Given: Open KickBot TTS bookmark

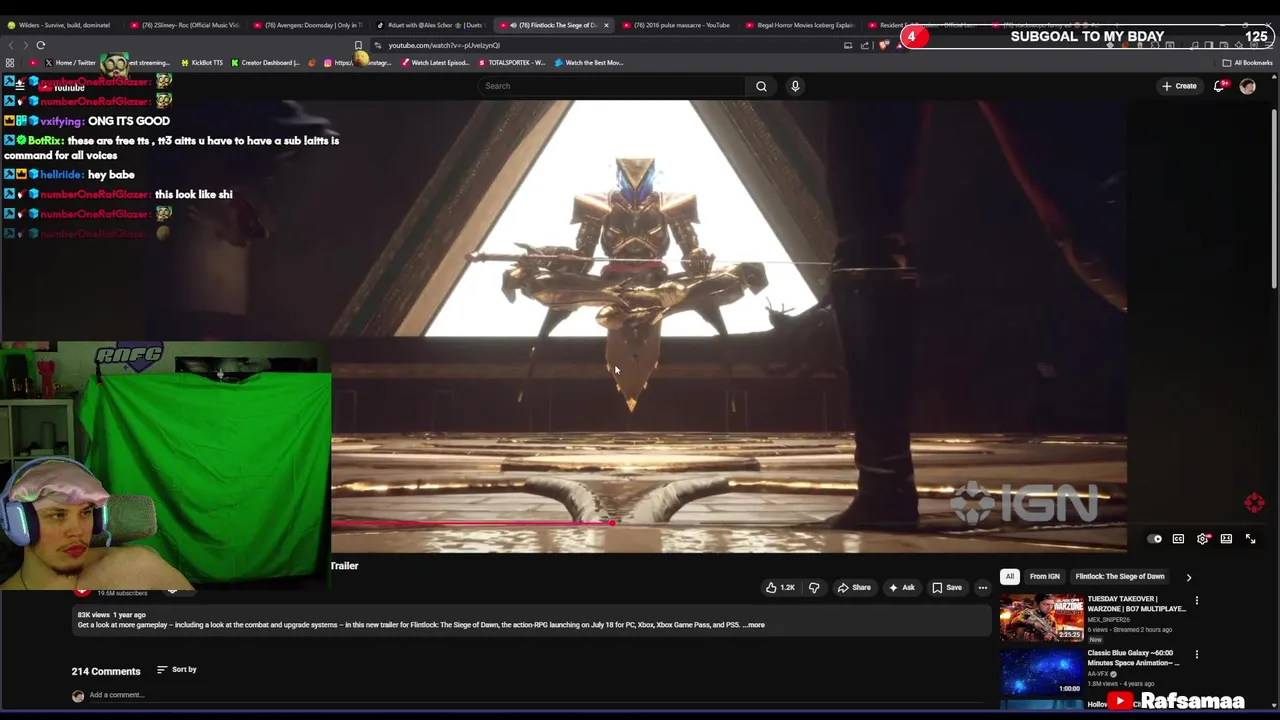Looking at the screenshot, I should click(x=202, y=63).
